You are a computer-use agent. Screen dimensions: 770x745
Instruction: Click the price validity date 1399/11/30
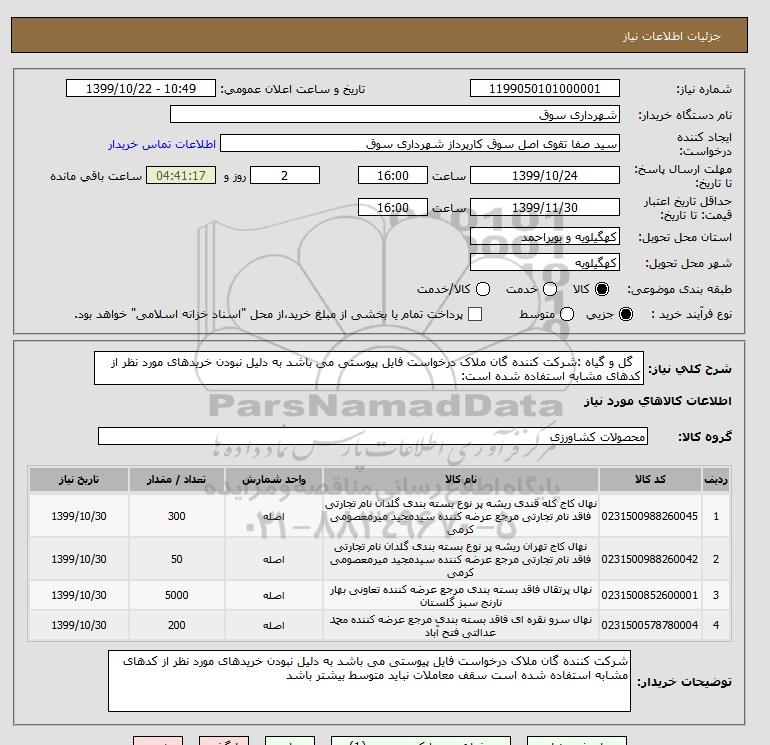point(545,207)
